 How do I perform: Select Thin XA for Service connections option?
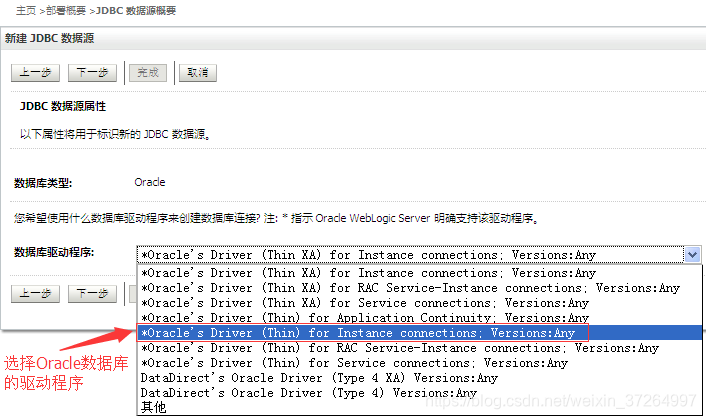click(x=419, y=303)
